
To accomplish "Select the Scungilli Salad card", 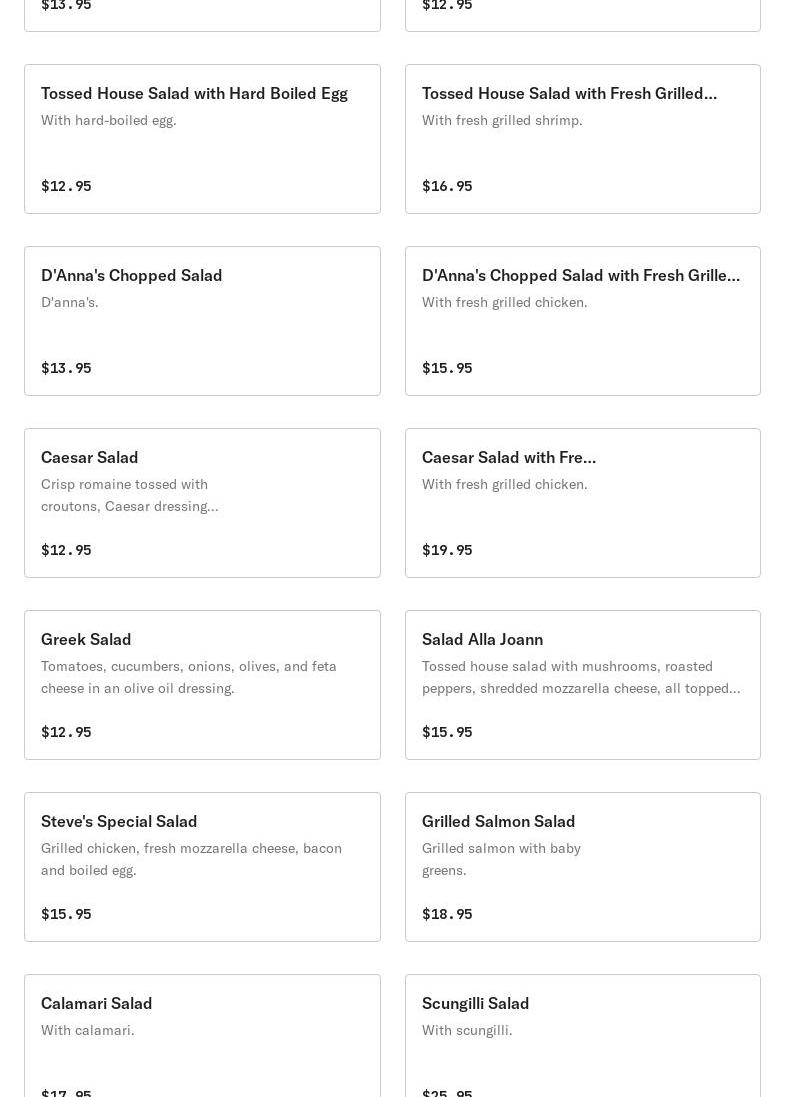I will 475,1004.
